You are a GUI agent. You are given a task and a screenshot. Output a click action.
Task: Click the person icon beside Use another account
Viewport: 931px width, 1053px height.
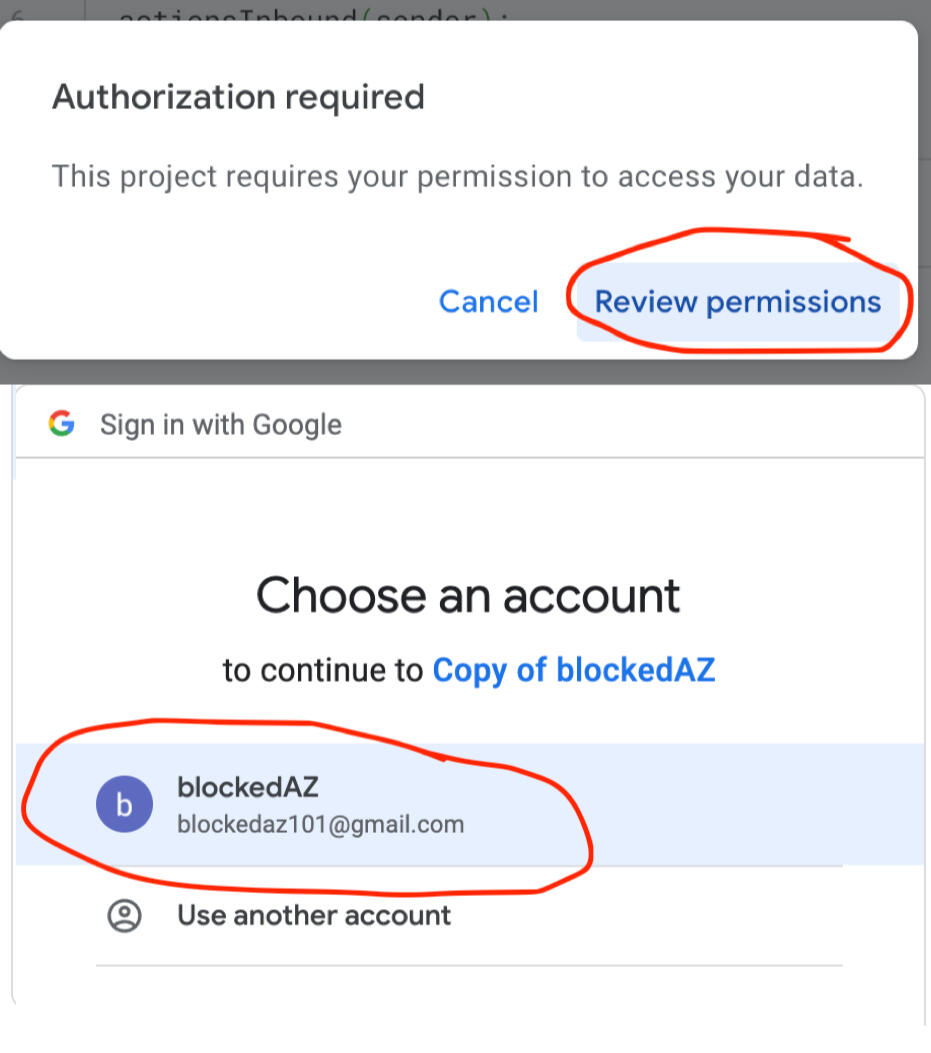point(124,916)
